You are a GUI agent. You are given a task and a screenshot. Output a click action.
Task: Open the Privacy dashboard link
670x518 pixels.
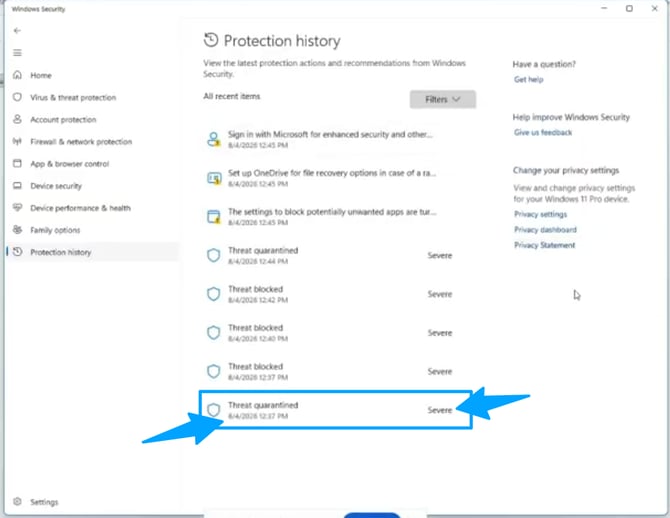coord(545,230)
